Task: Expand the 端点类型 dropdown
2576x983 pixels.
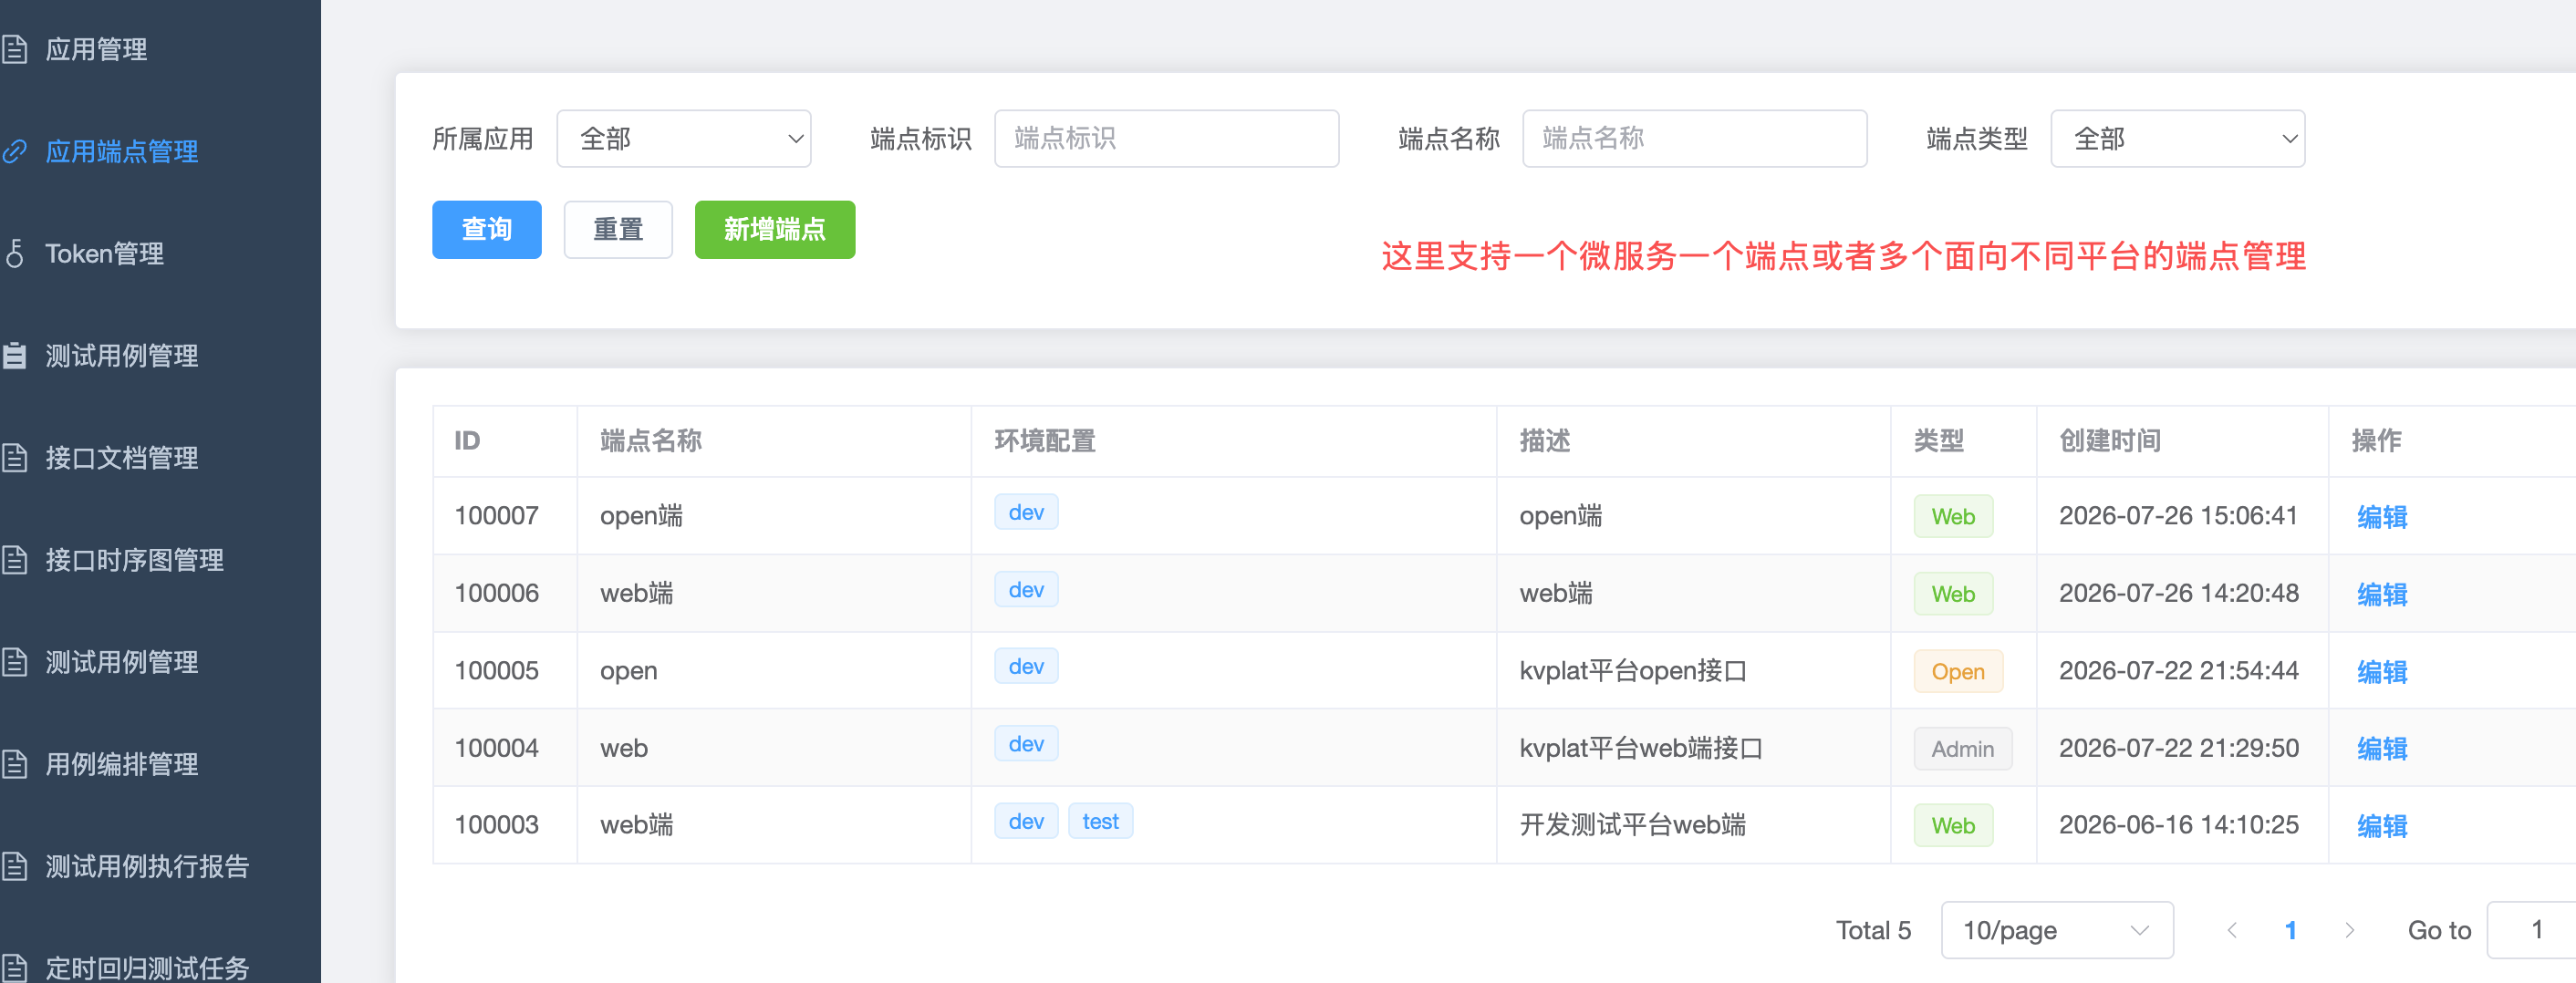Action: point(2178,139)
